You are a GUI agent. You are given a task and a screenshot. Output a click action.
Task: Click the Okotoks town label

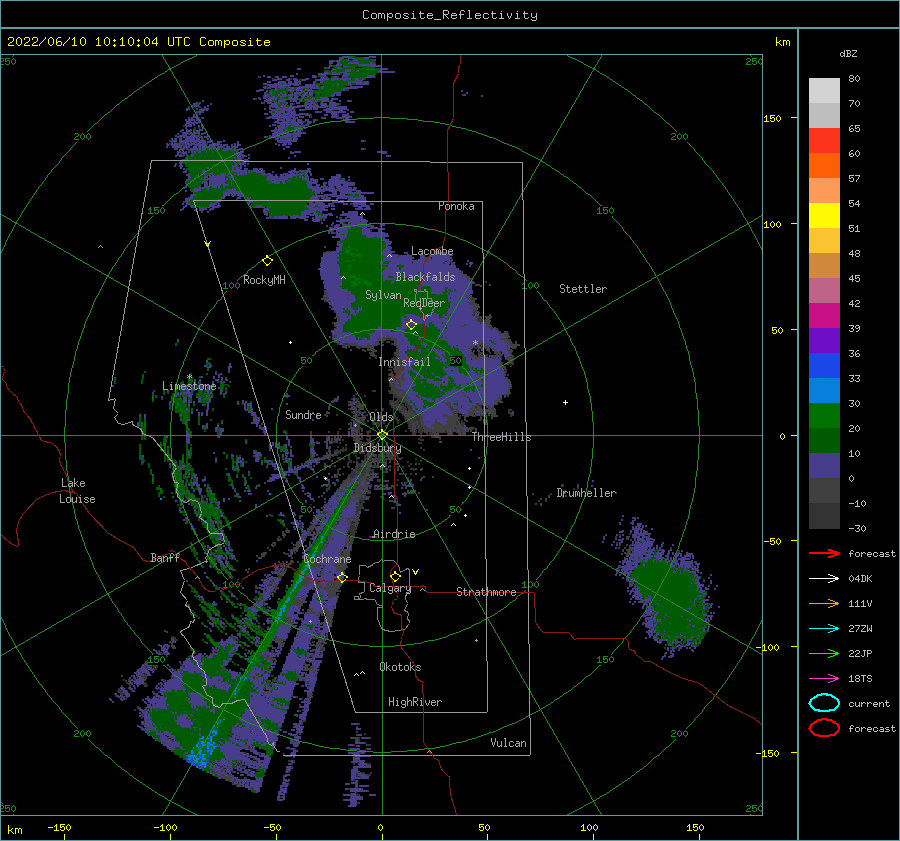click(400, 667)
